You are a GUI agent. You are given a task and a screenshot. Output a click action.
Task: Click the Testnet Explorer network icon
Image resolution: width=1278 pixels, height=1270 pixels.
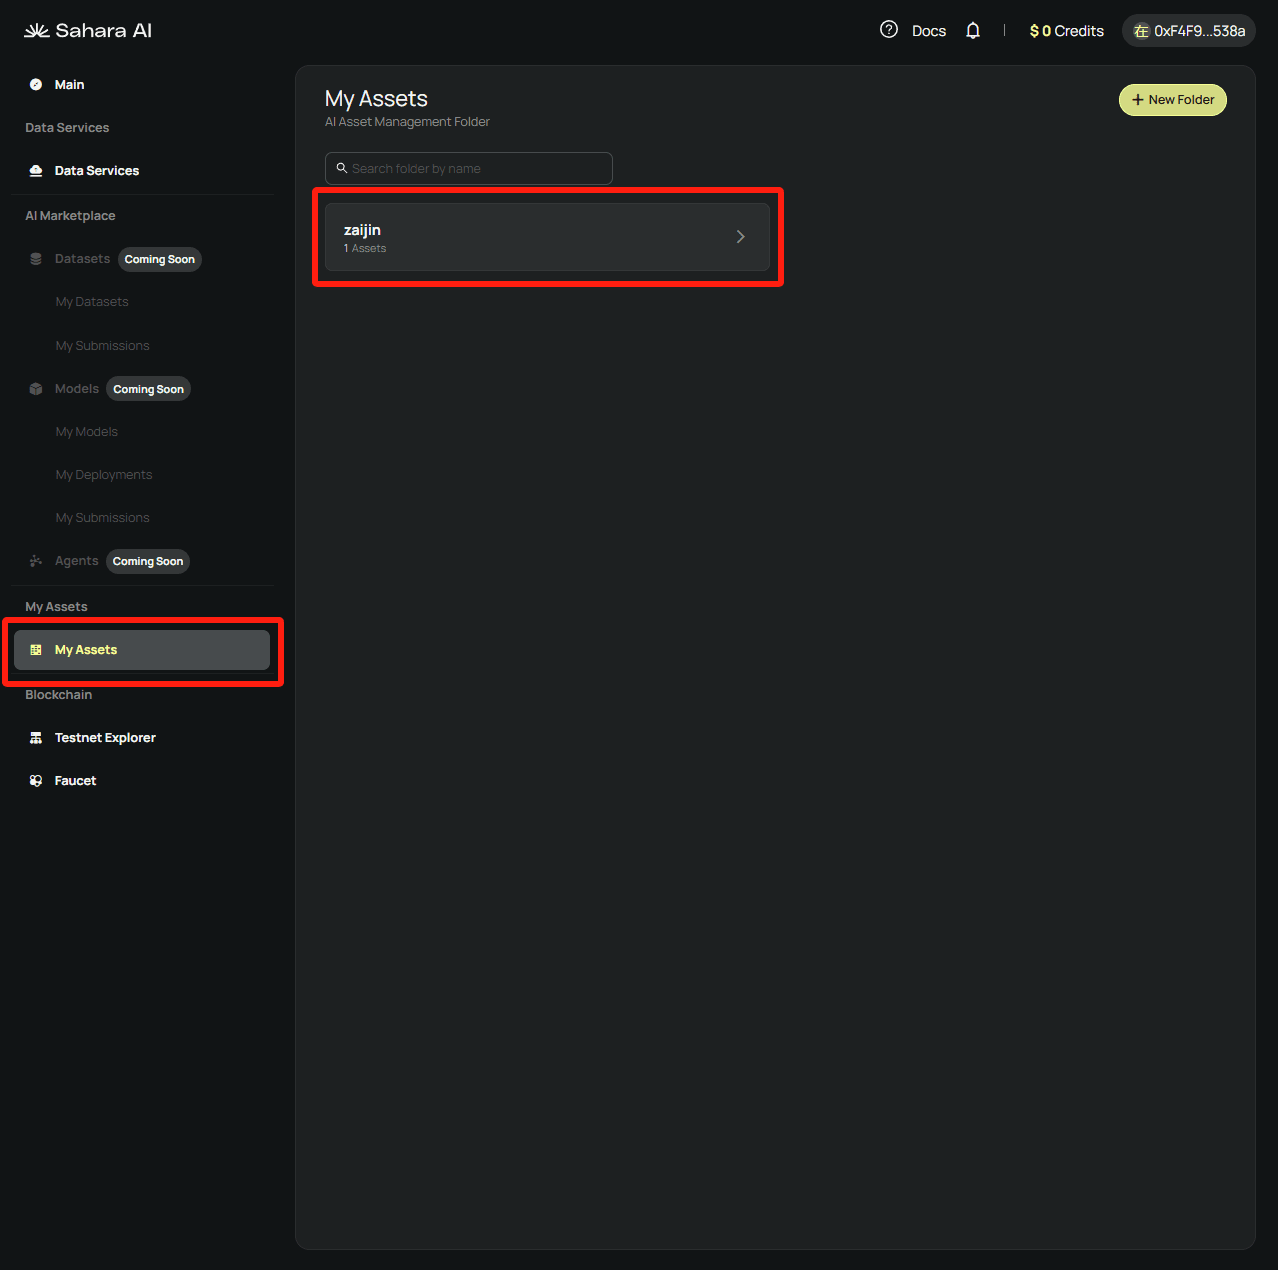click(x=36, y=738)
